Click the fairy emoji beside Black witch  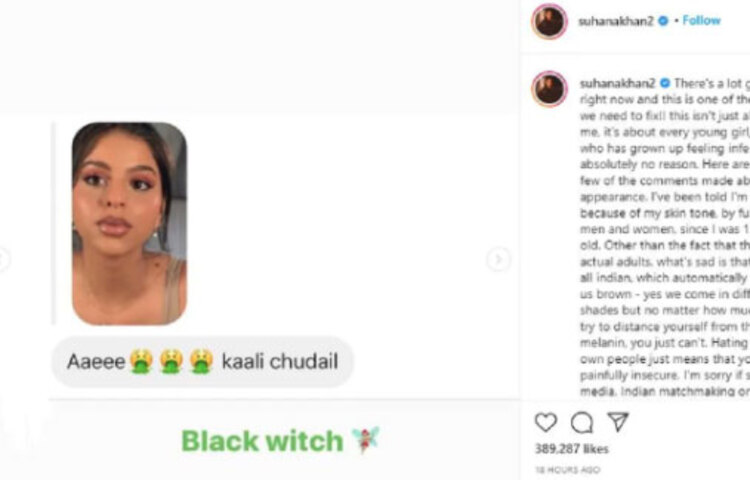pyautogui.click(x=365, y=440)
